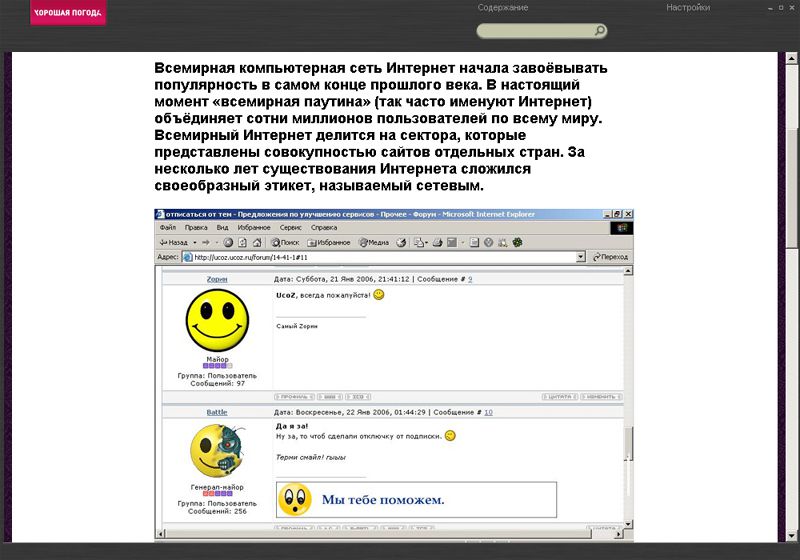Open the Настройки menu
800x560 pixels.
tap(688, 8)
